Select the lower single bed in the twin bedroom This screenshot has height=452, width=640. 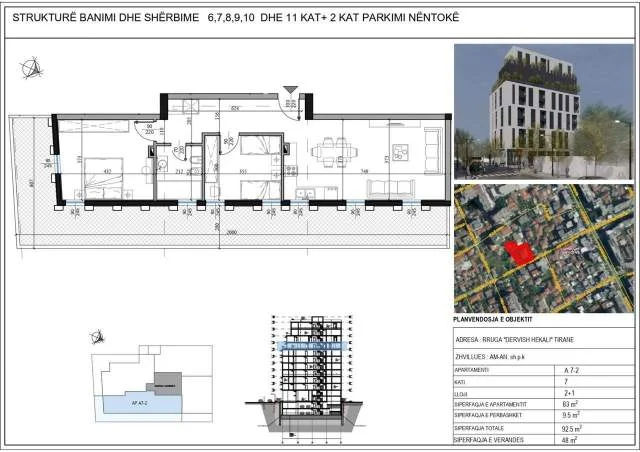pos(260,190)
